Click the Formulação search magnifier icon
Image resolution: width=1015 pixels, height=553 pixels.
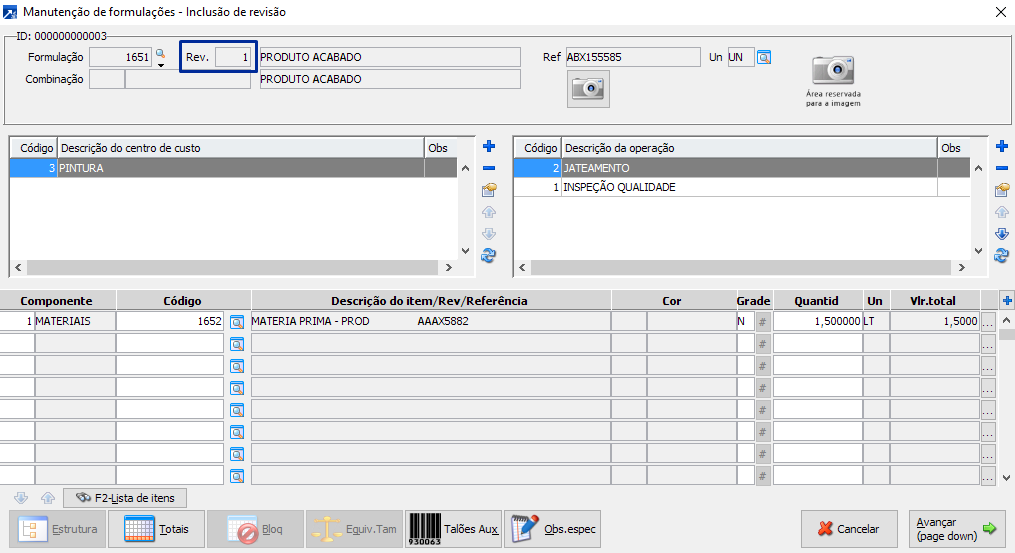(161, 54)
